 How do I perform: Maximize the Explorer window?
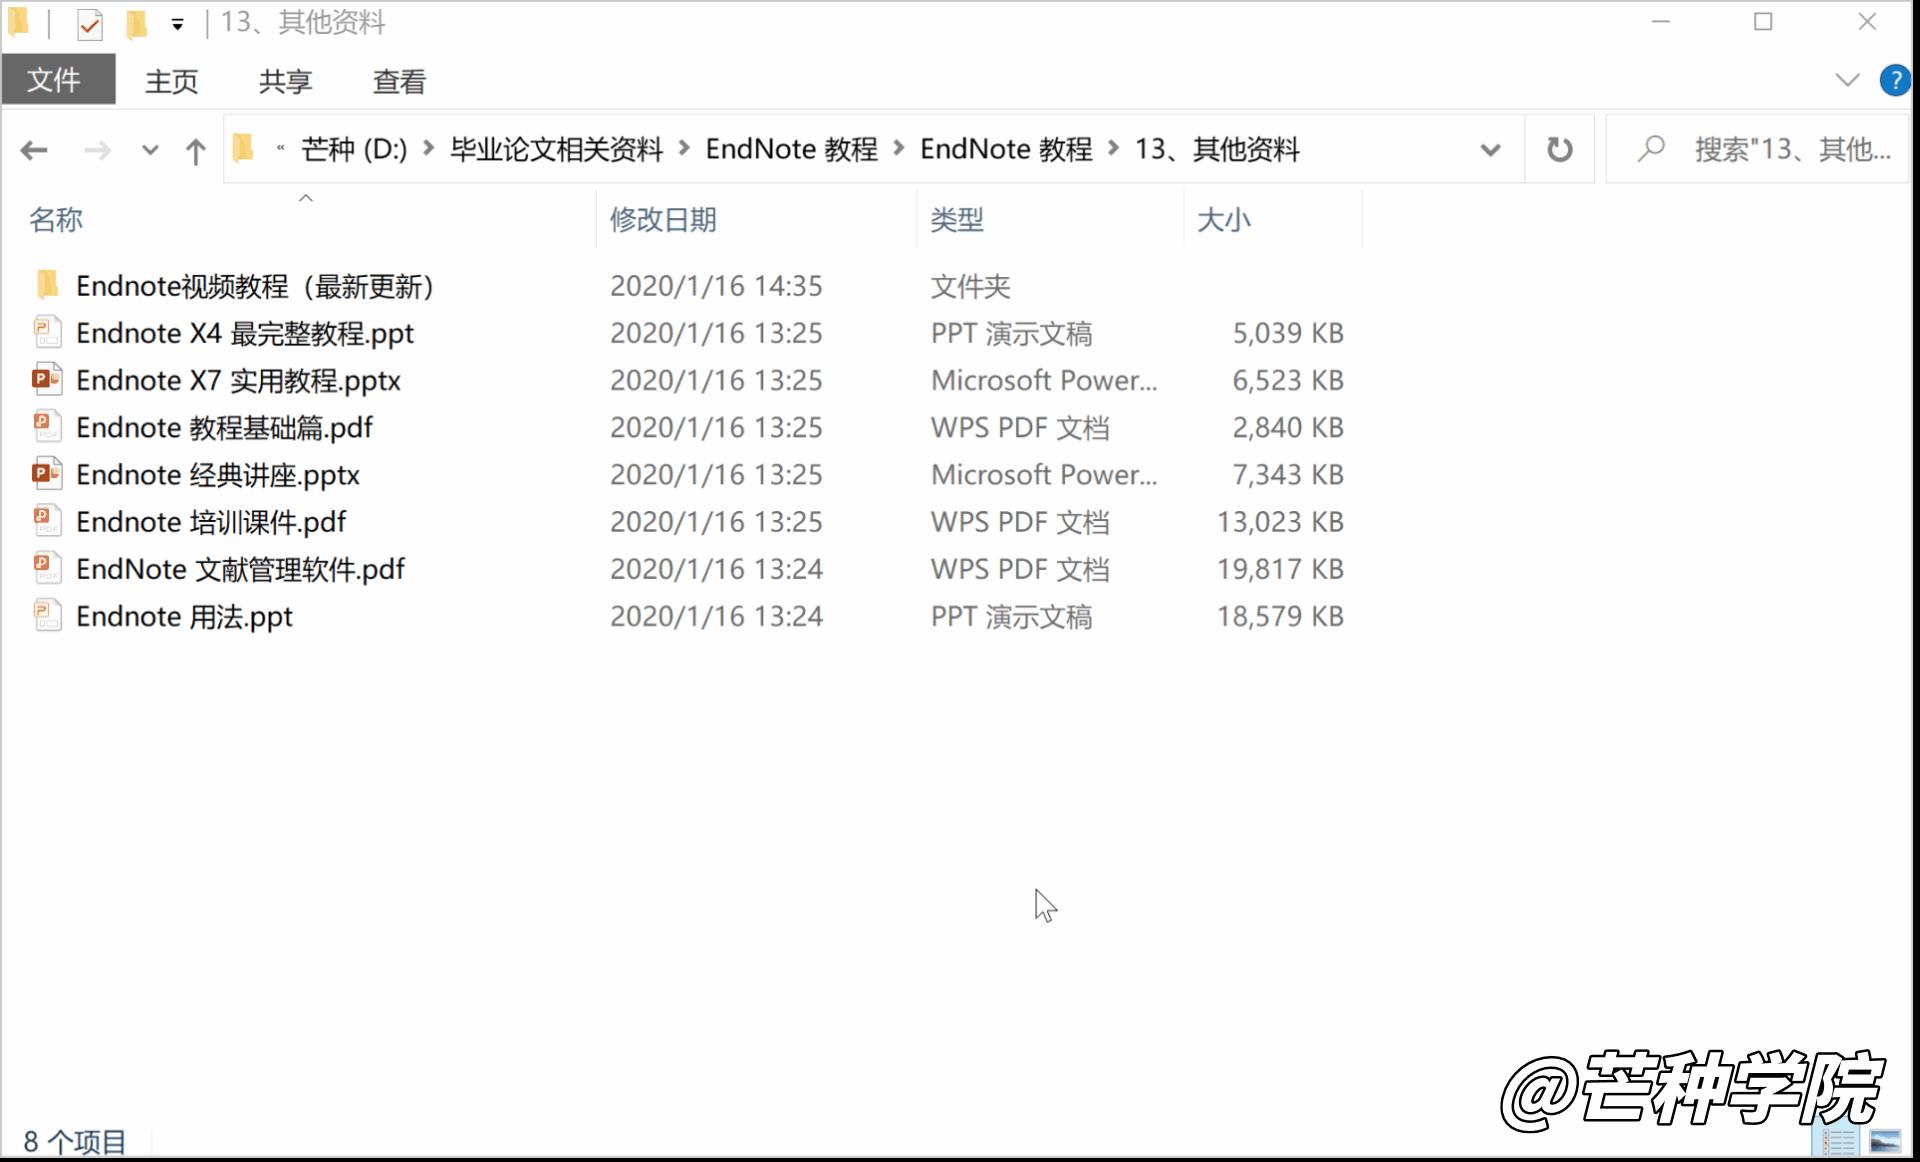point(1764,21)
